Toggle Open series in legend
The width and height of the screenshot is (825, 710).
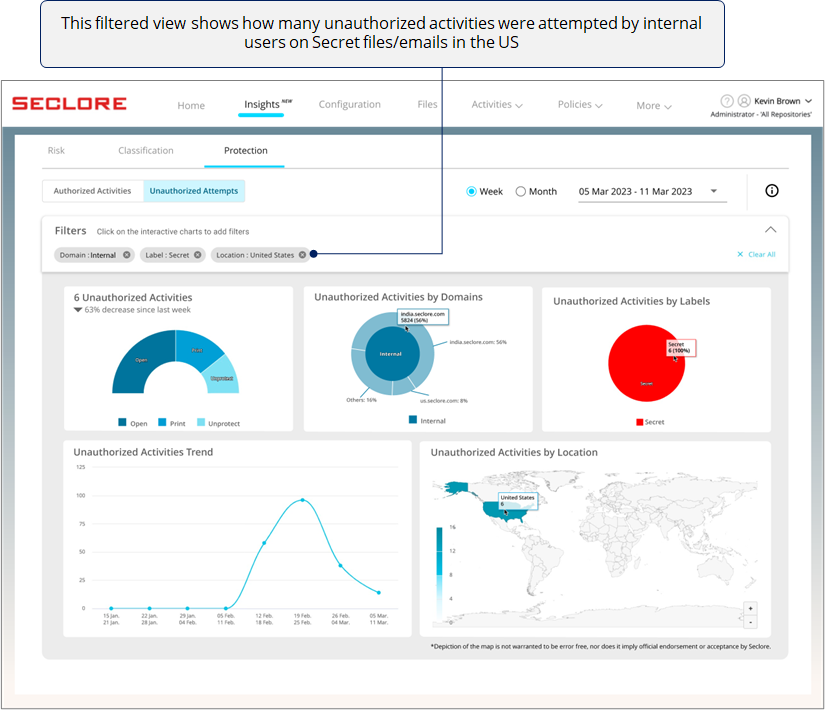pyautogui.click(x=133, y=423)
